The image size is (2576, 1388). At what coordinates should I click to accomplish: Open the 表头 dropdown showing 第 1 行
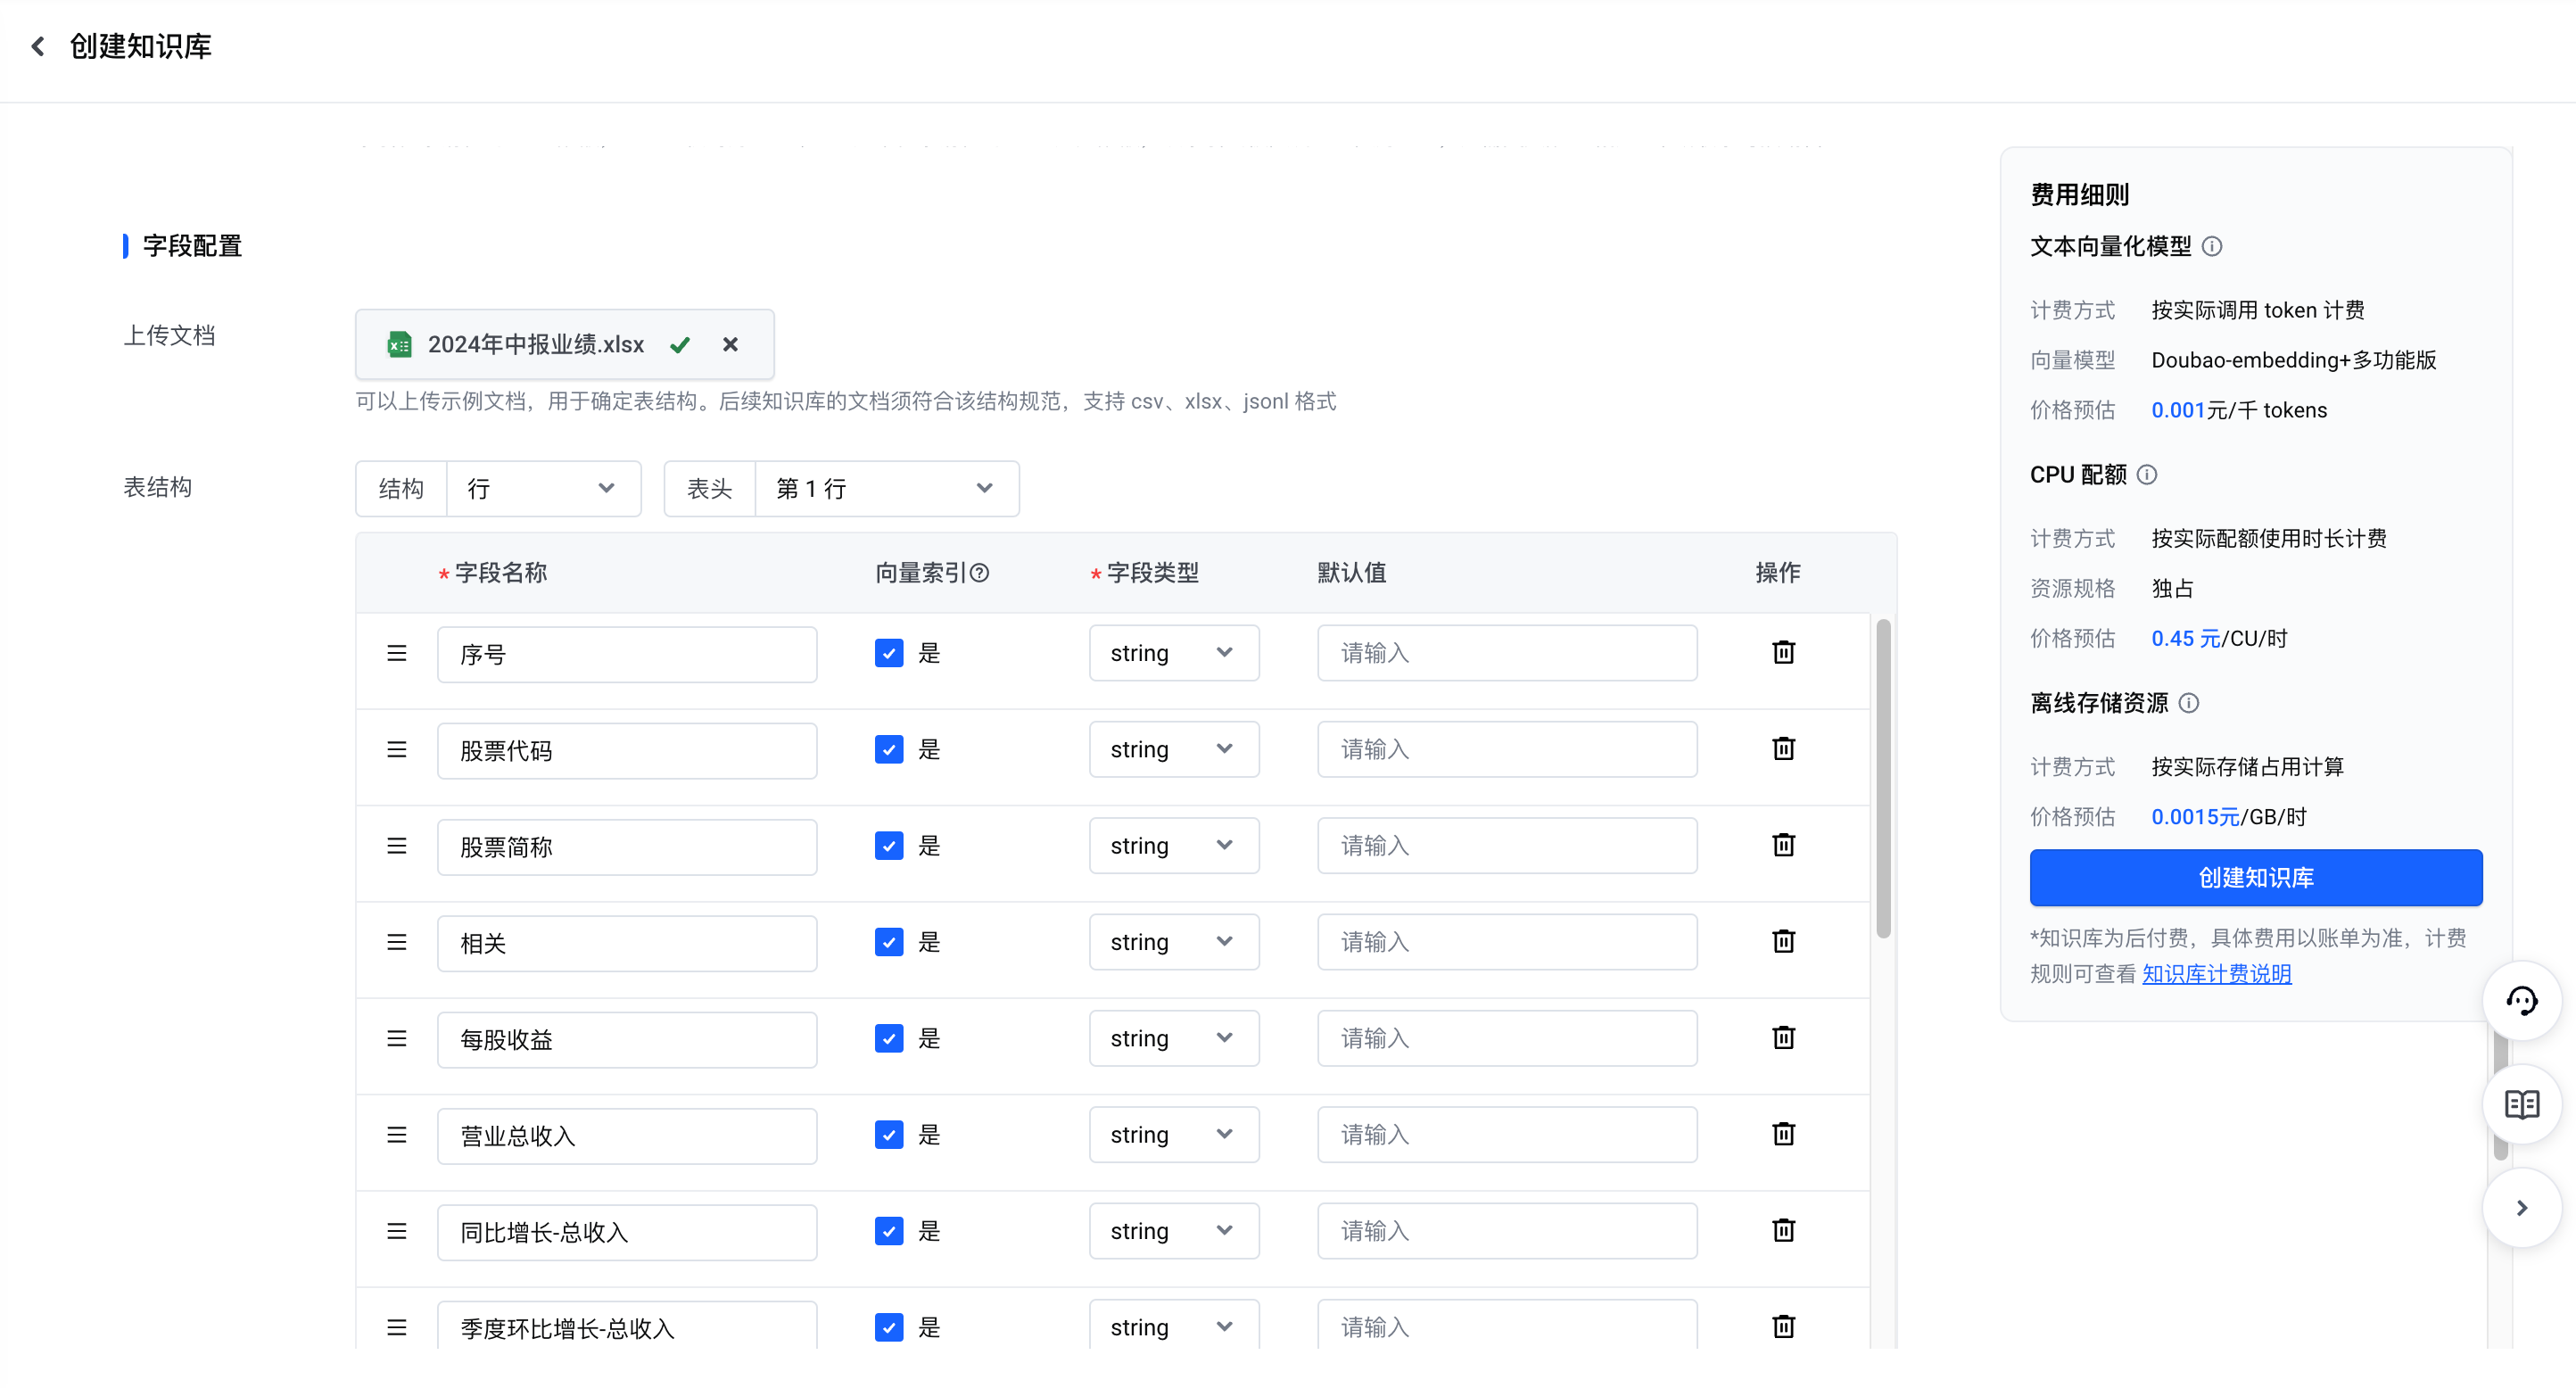(x=886, y=488)
